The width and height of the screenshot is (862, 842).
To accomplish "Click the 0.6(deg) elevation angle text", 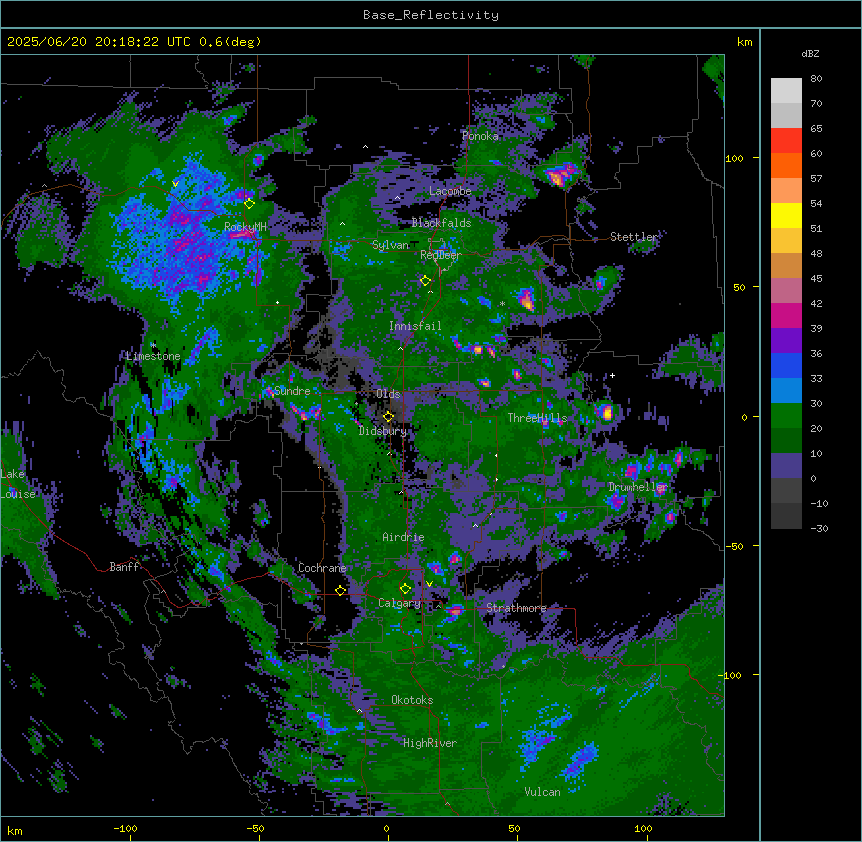I will pos(230,42).
